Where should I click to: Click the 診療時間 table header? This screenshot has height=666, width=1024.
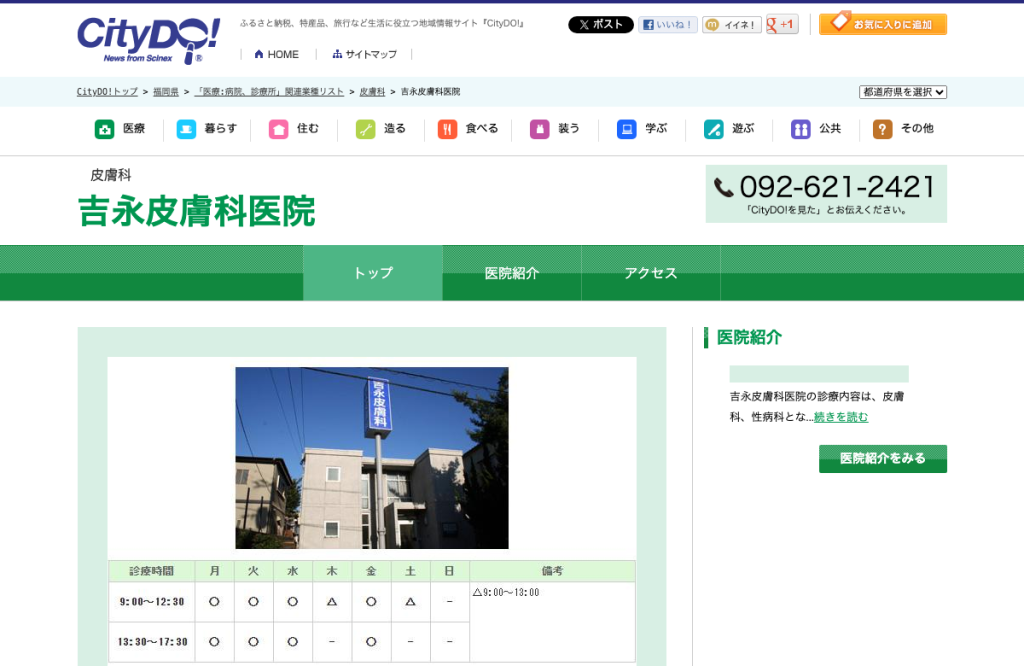(x=152, y=571)
